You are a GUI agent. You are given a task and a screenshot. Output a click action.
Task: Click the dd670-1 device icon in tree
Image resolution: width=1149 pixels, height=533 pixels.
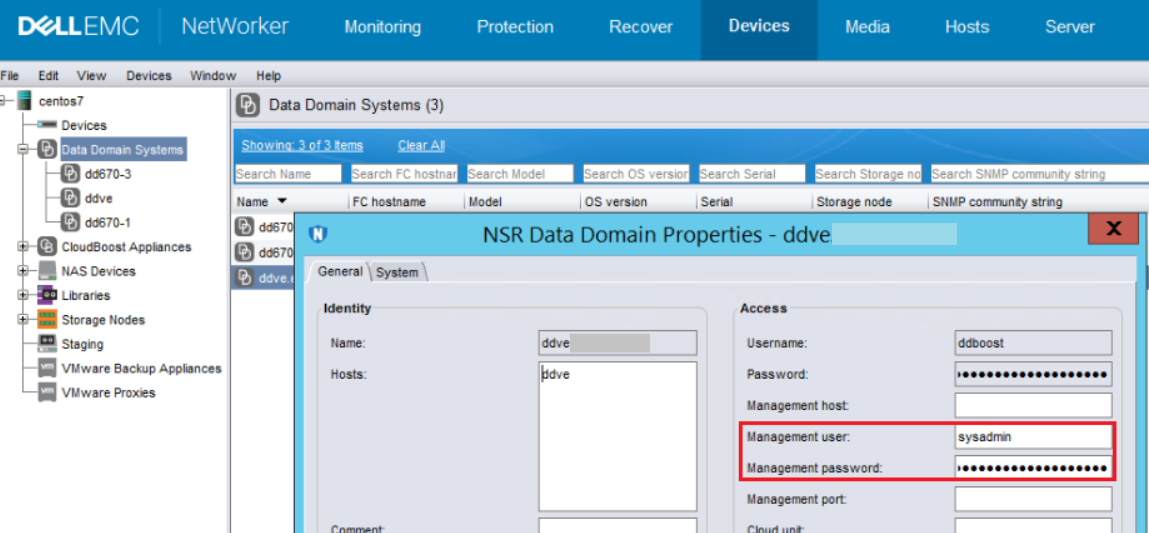70,222
